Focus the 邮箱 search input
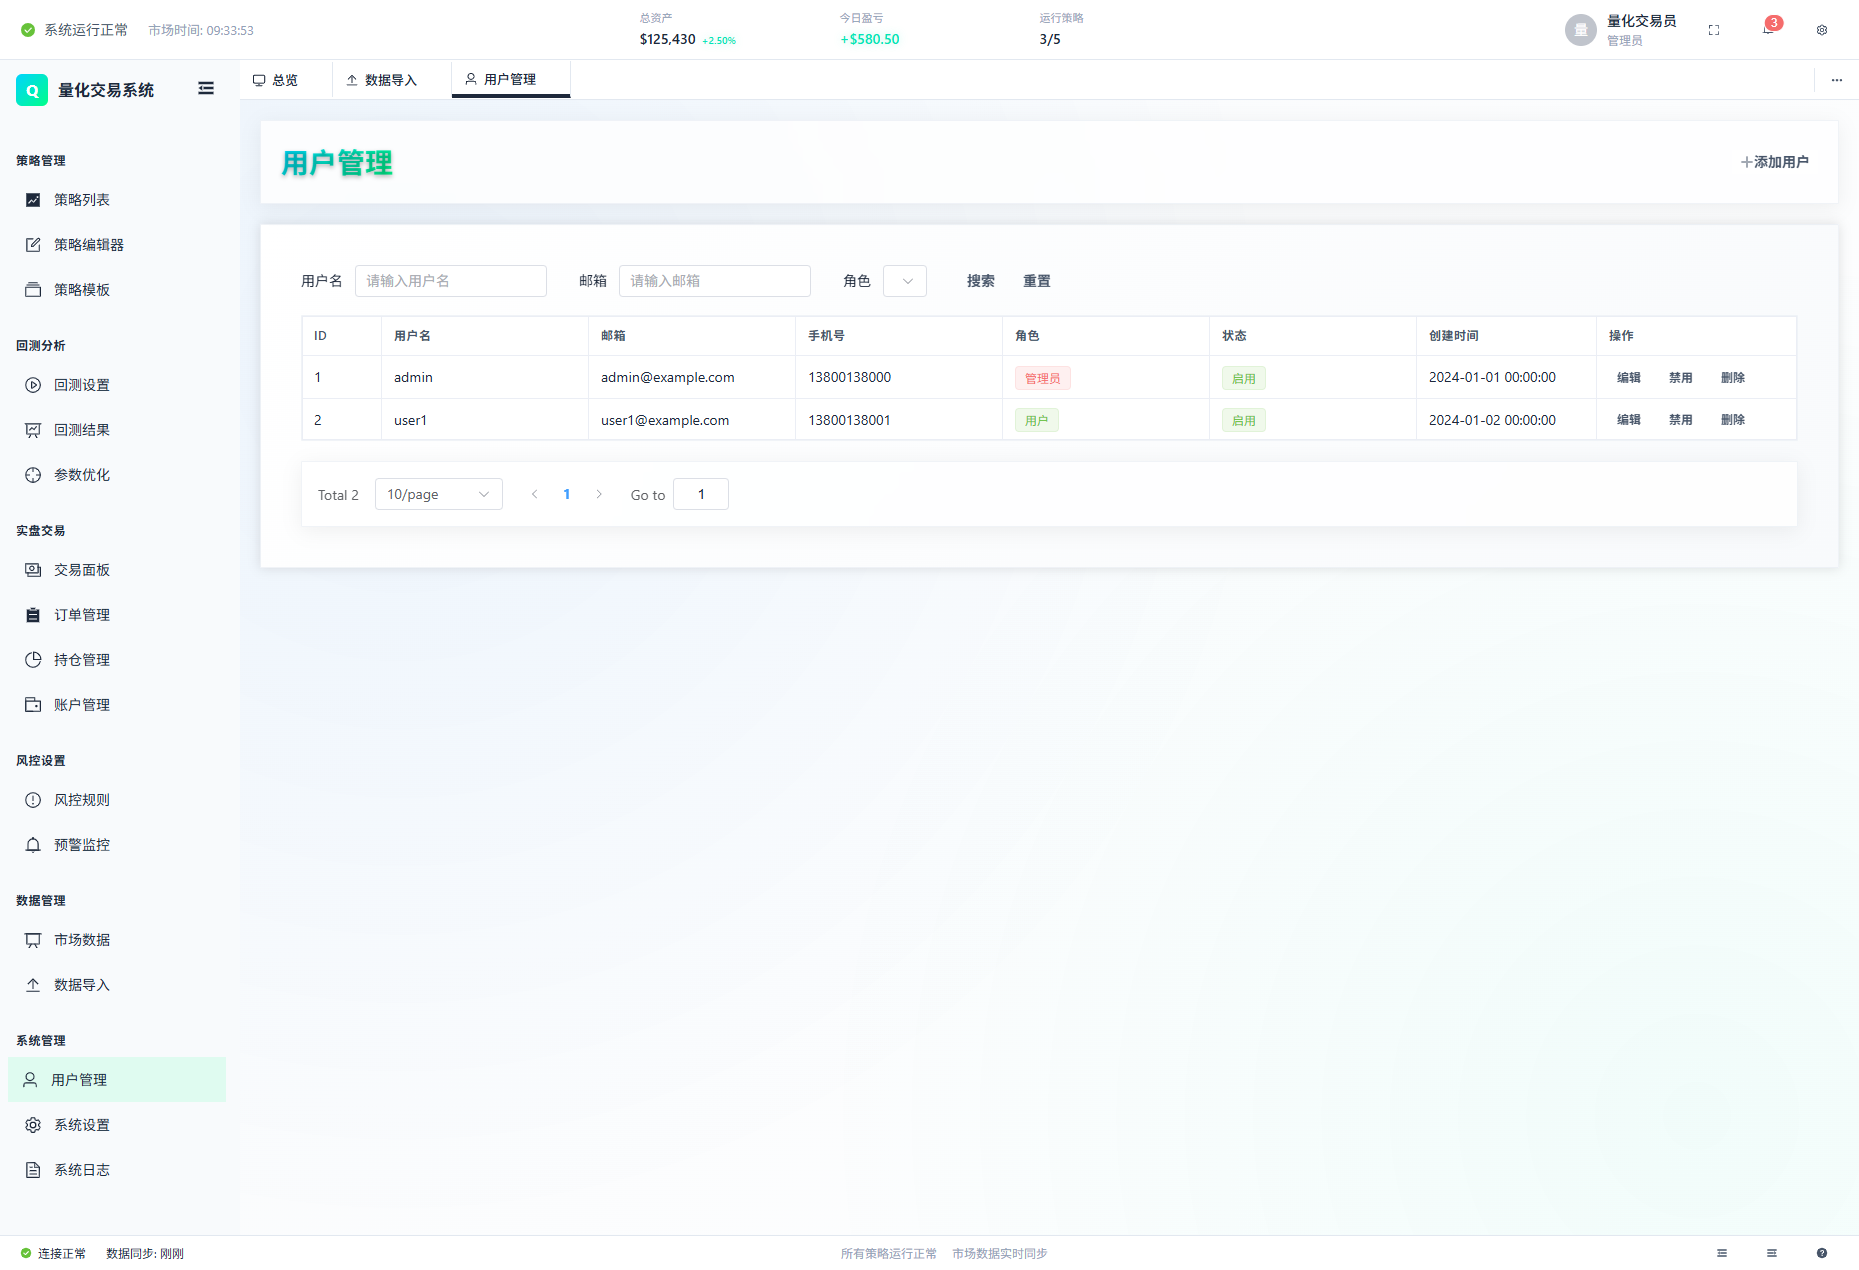Screen dimensions: 1859x1270 (715, 281)
